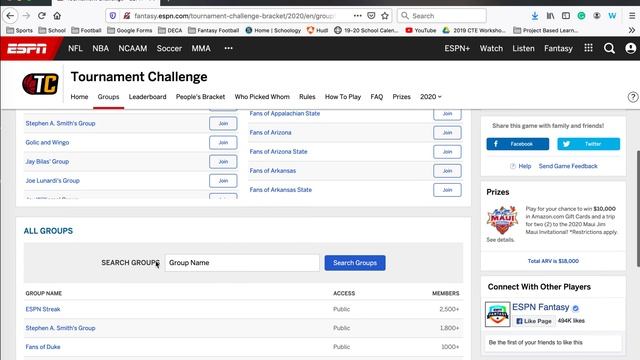Open ESPN Streak group link
The image size is (640, 360).
pyautogui.click(x=43, y=309)
